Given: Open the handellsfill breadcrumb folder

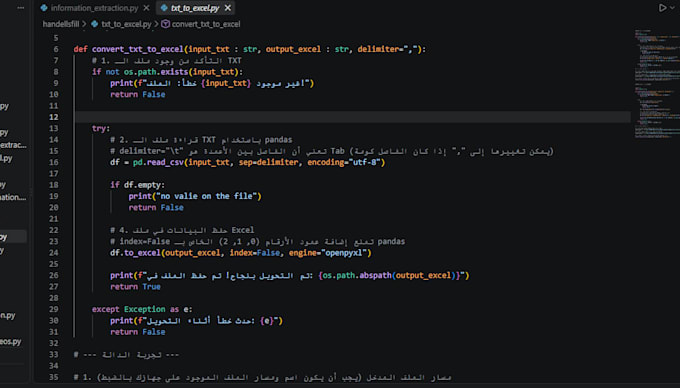Looking at the screenshot, I should pyautogui.click(x=61, y=24).
